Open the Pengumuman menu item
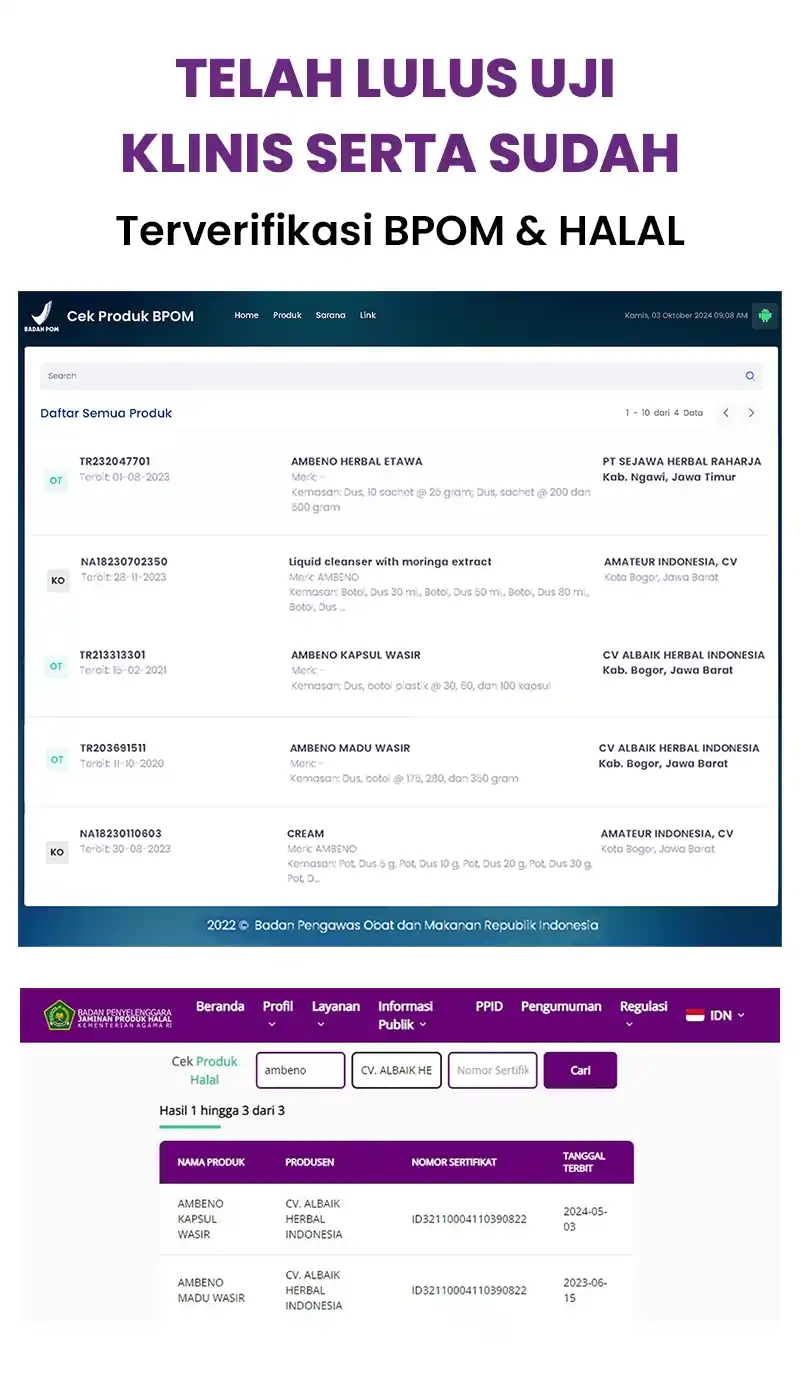Screen dimensions: 800x1373 [x=561, y=1006]
